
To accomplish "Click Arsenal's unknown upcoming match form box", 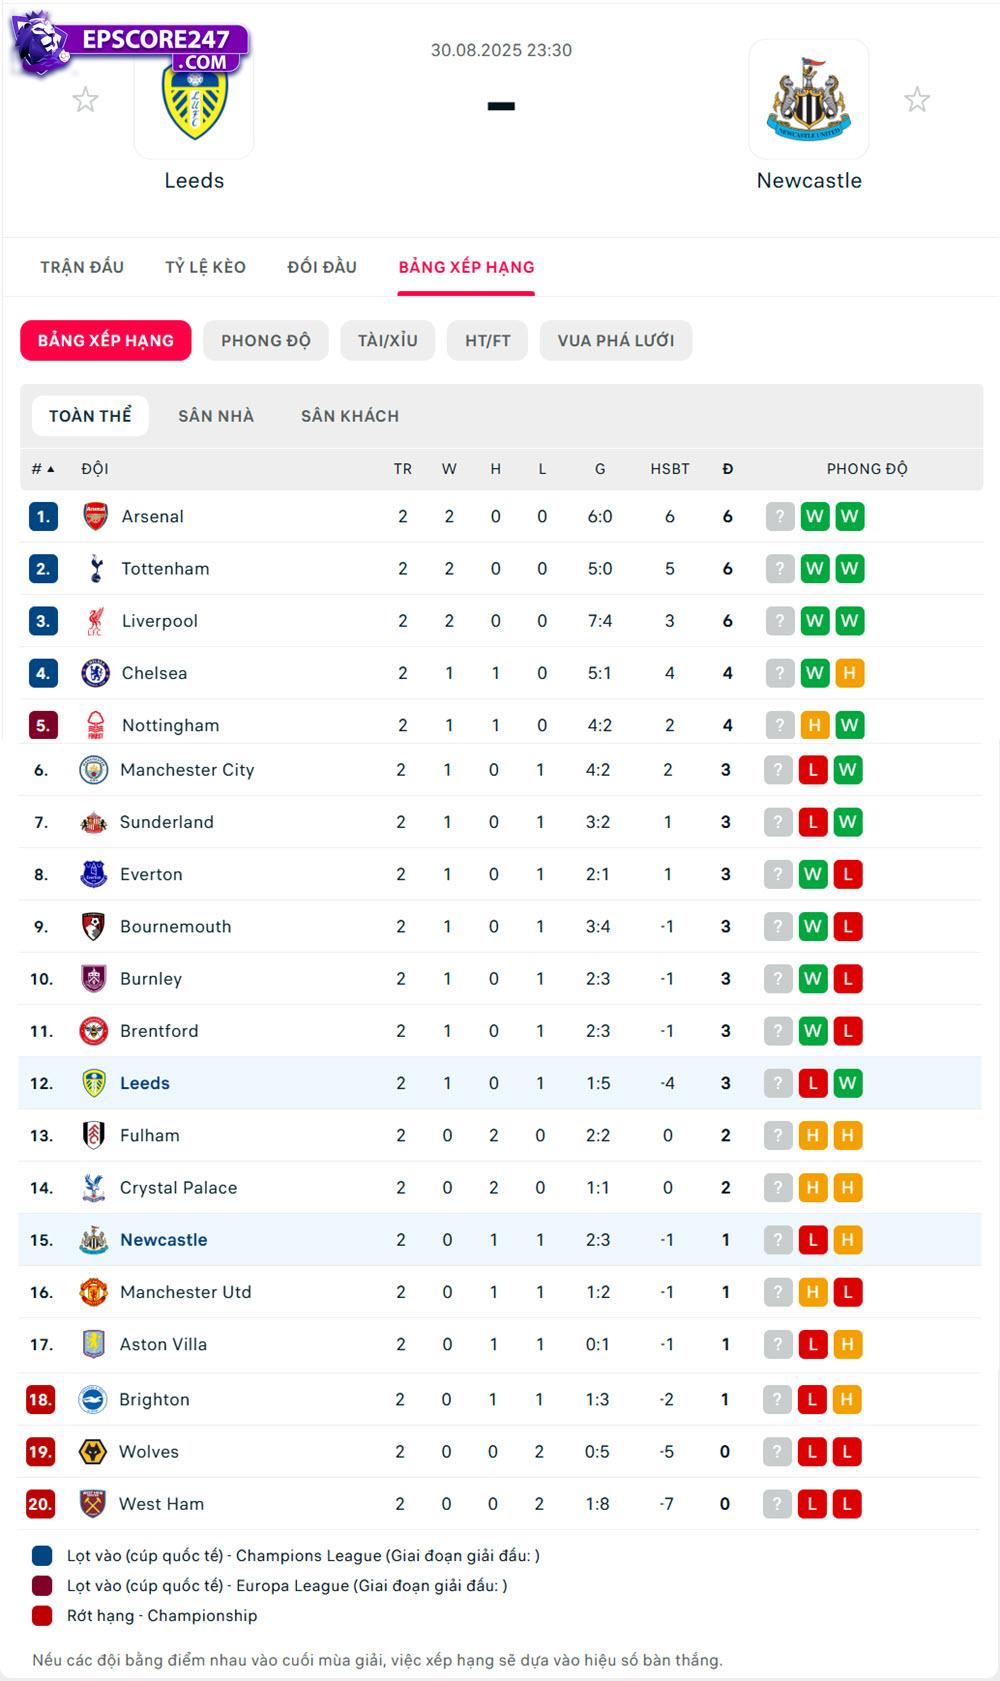I will pyautogui.click(x=780, y=517).
